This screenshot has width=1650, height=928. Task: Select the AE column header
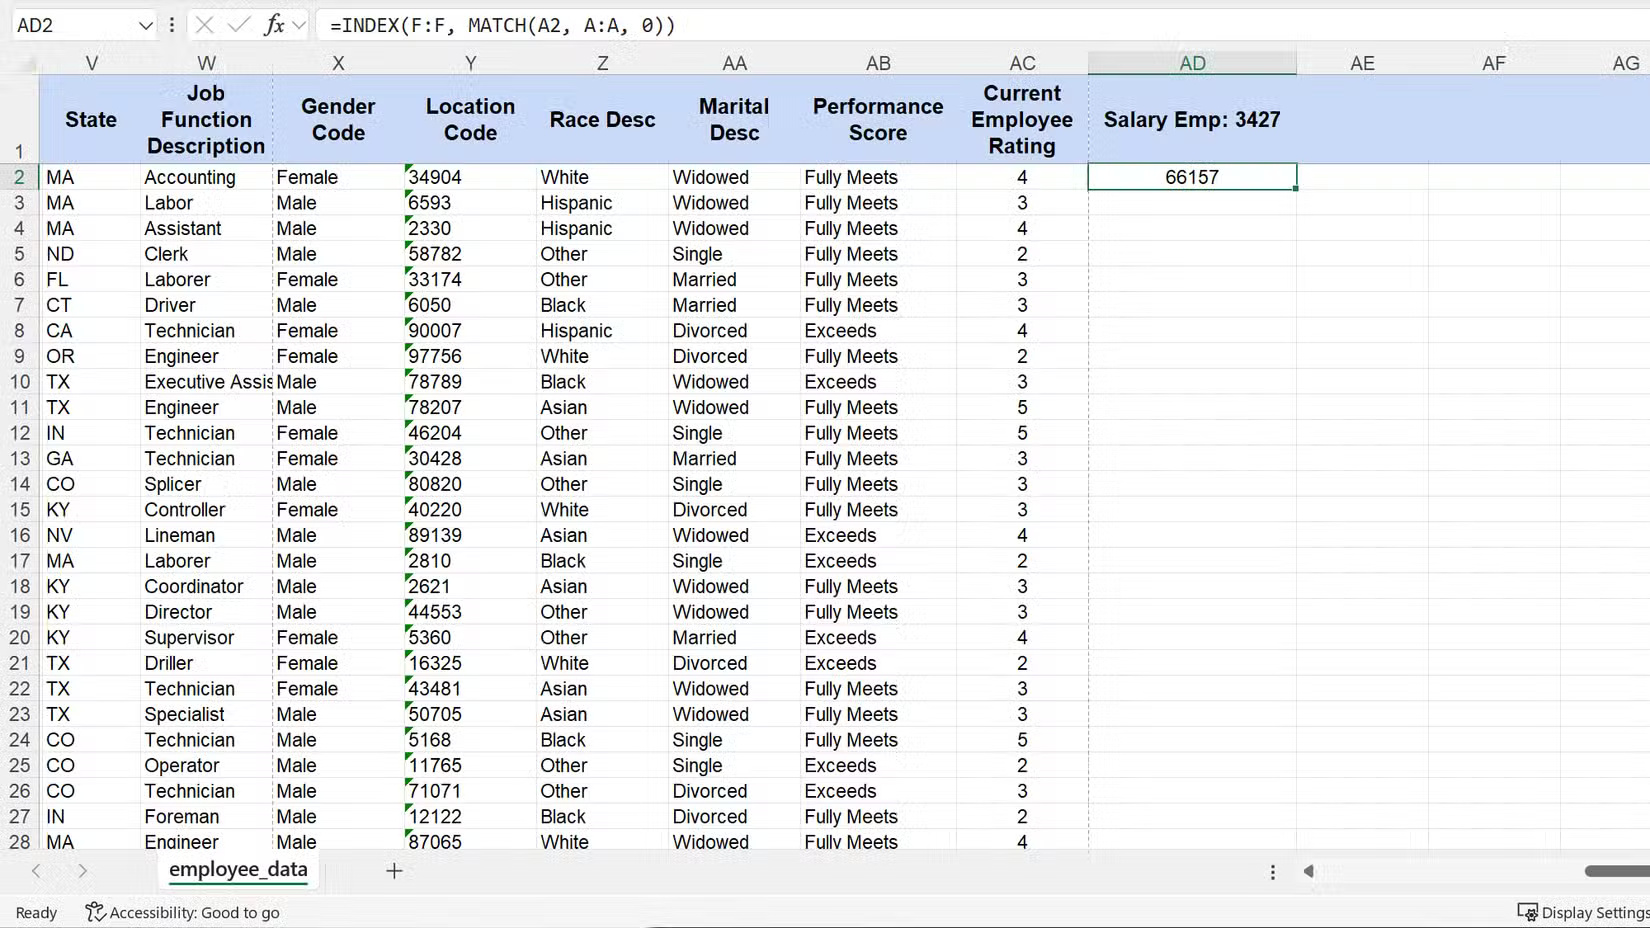point(1361,62)
